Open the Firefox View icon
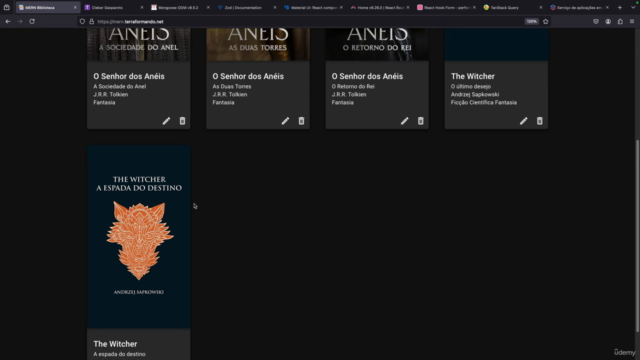Screen dimensions: 640x360 click(x=7, y=7)
